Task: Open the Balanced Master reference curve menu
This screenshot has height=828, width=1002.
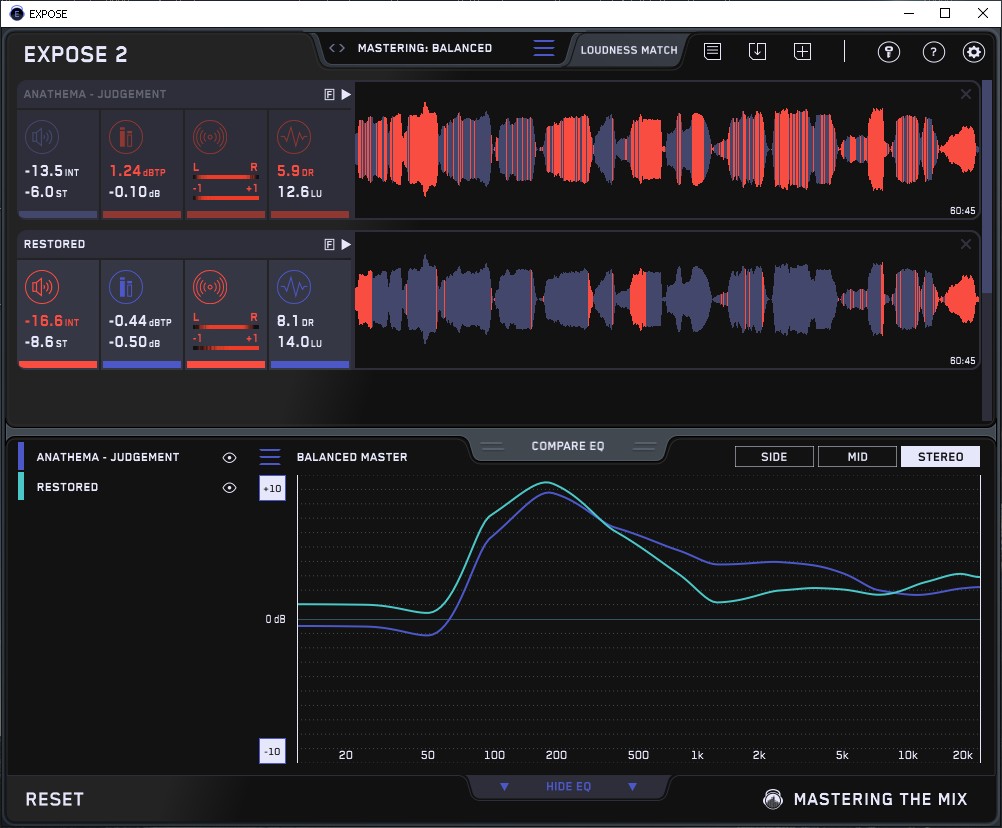Action: pyautogui.click(x=270, y=457)
